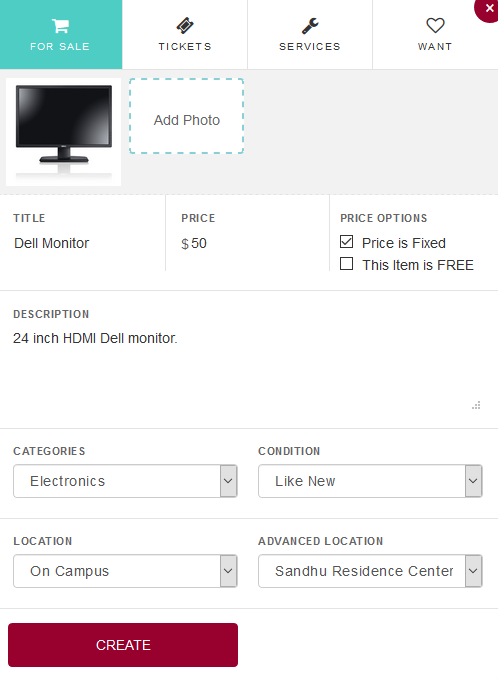
Task: Switch to the Services tab label
Action: tap(310, 47)
